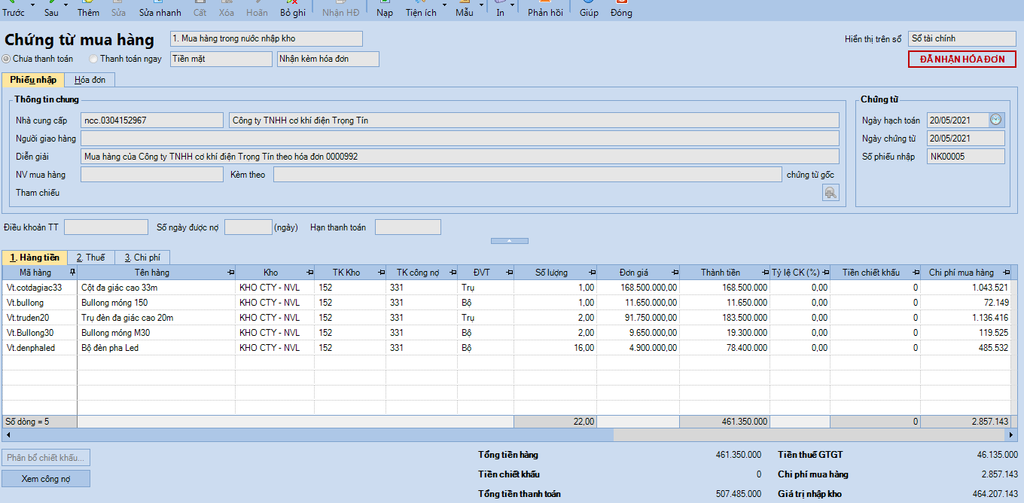
Task: Expand the Mẫu dropdown arrow
Action: (482, 5)
